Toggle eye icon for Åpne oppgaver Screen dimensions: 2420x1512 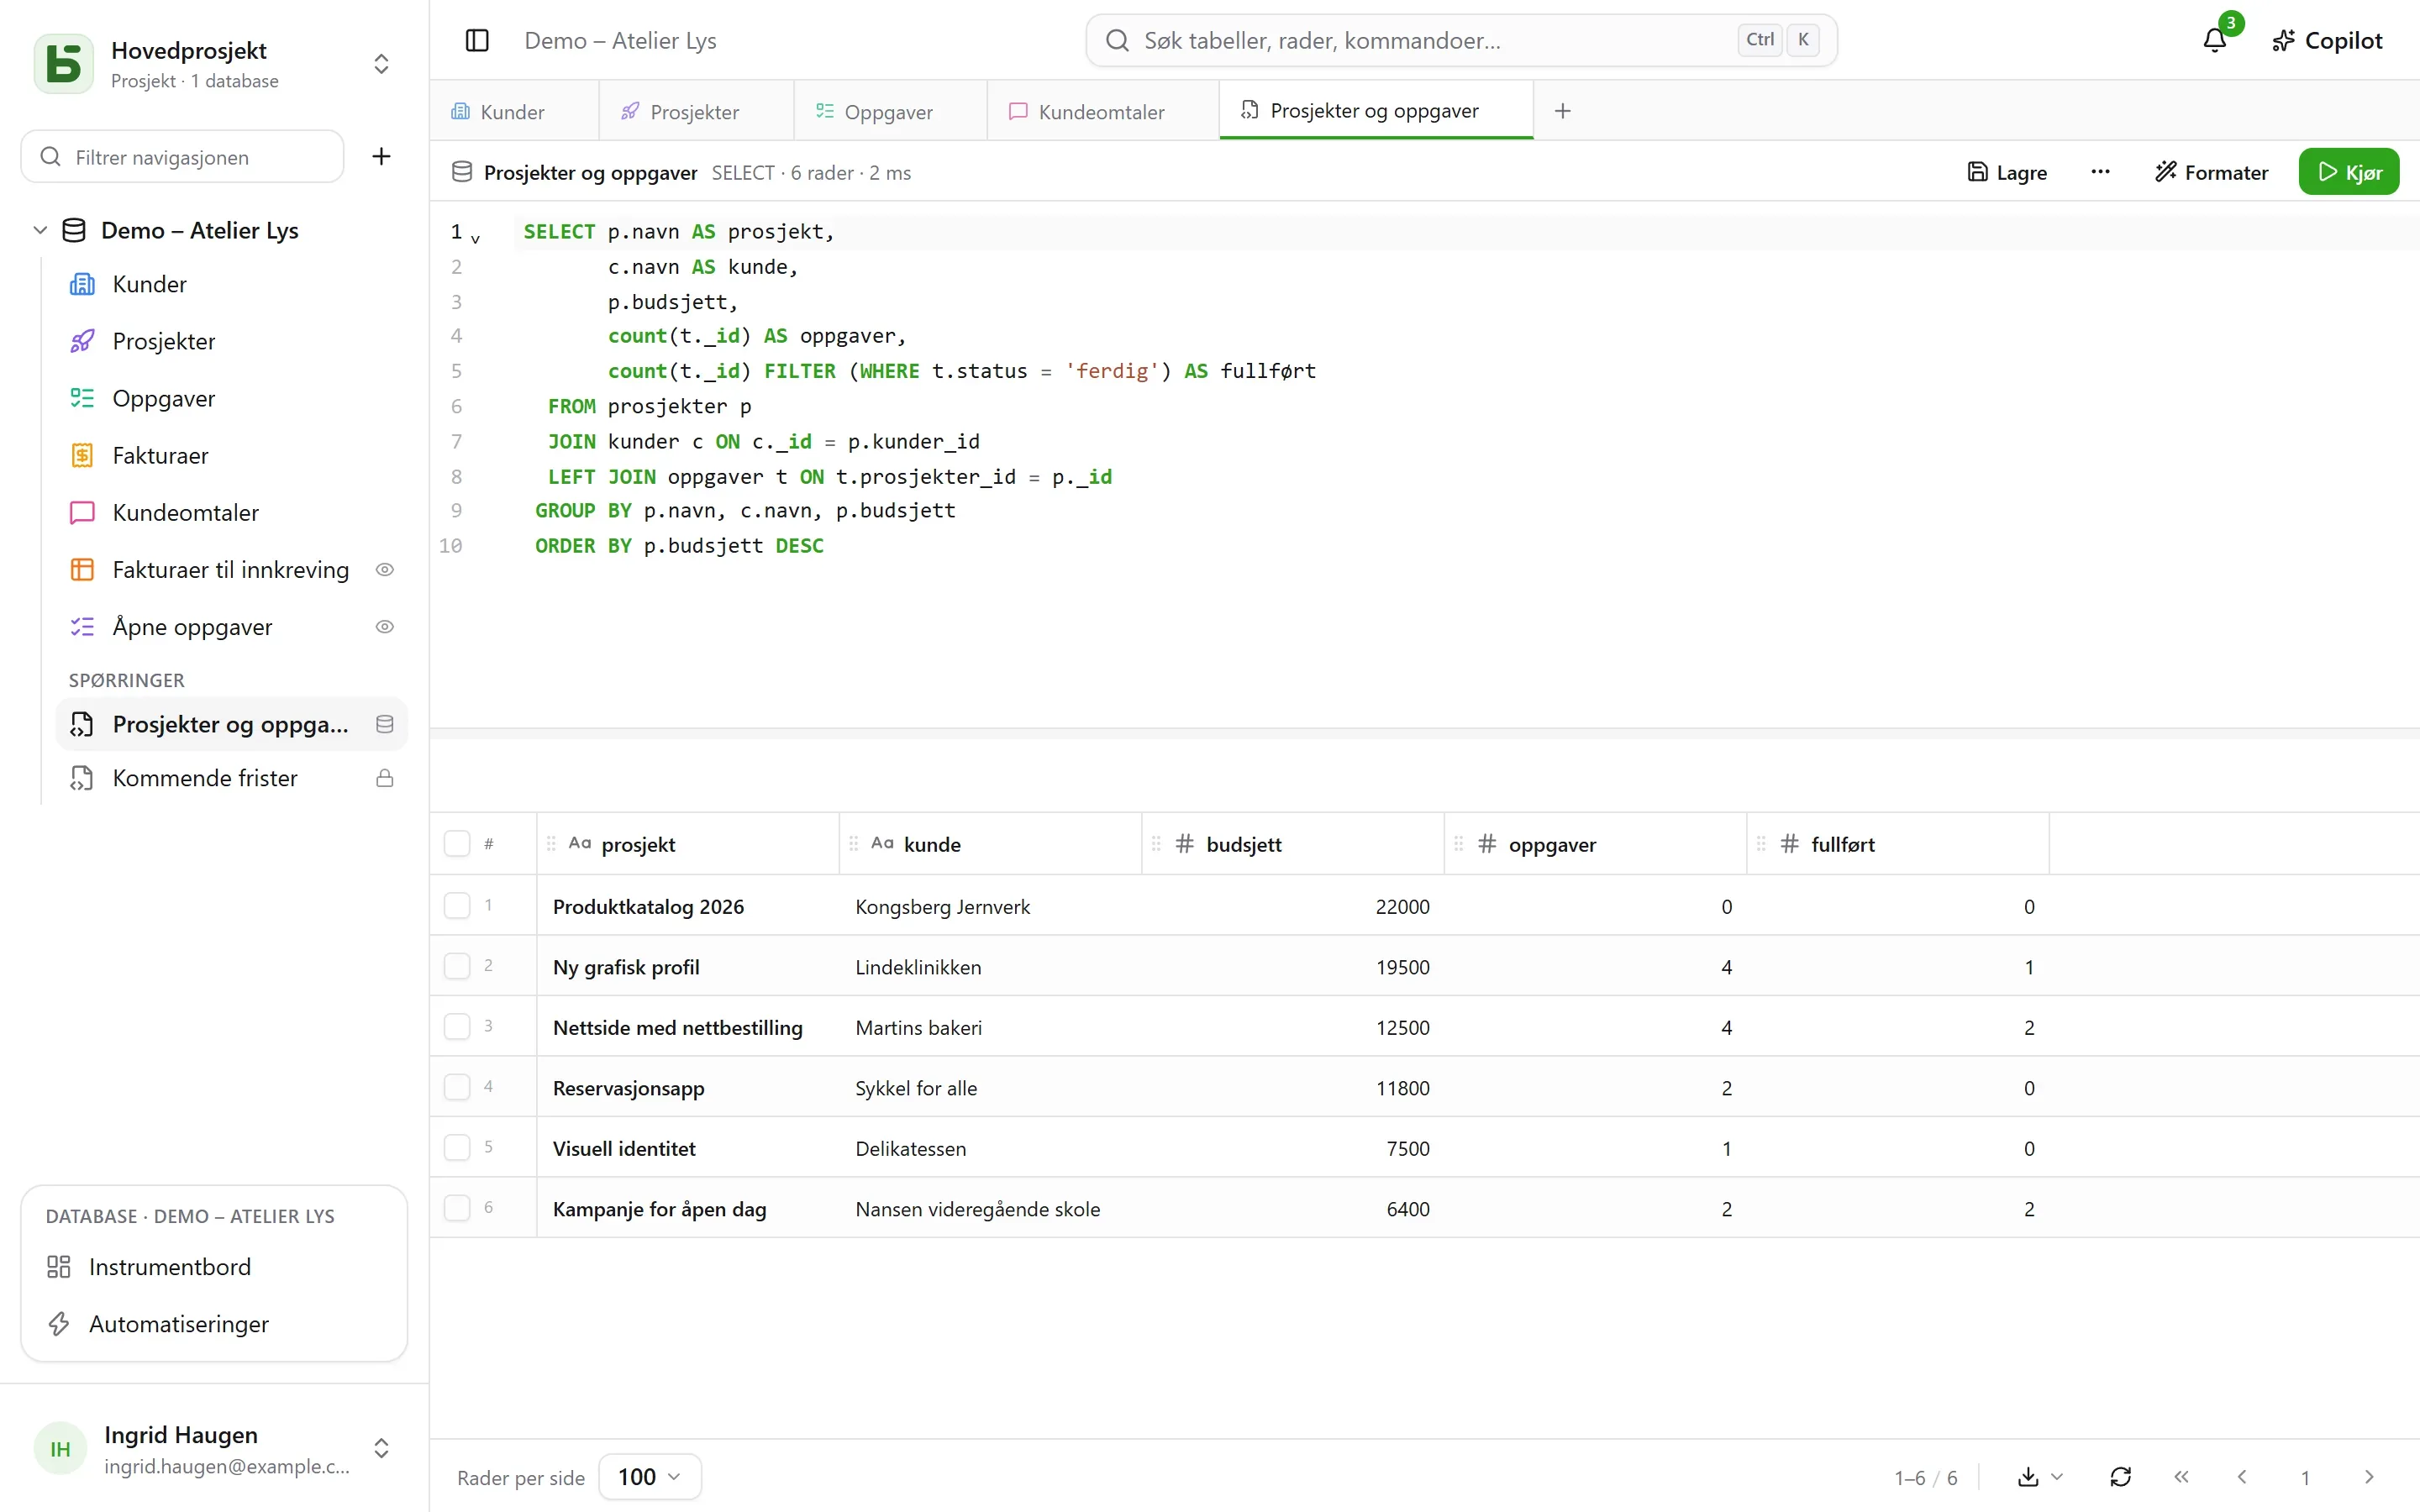coord(384,627)
